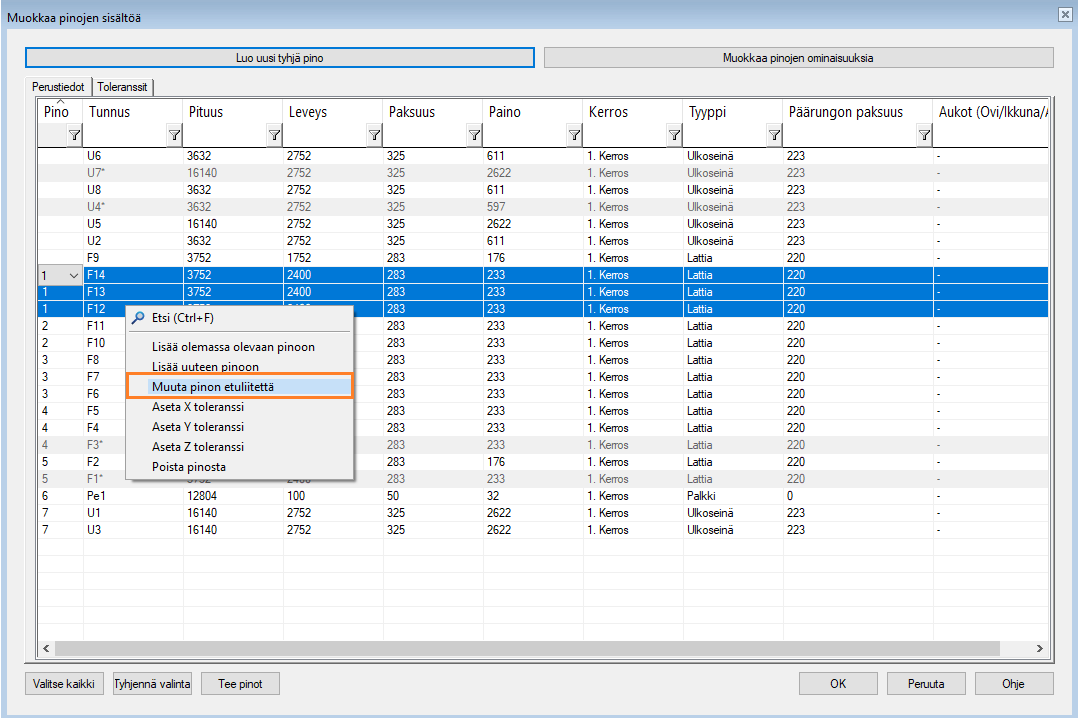The image size is (1078, 718).
Task: Open the Tunnus column filter icon
Action: click(x=174, y=135)
